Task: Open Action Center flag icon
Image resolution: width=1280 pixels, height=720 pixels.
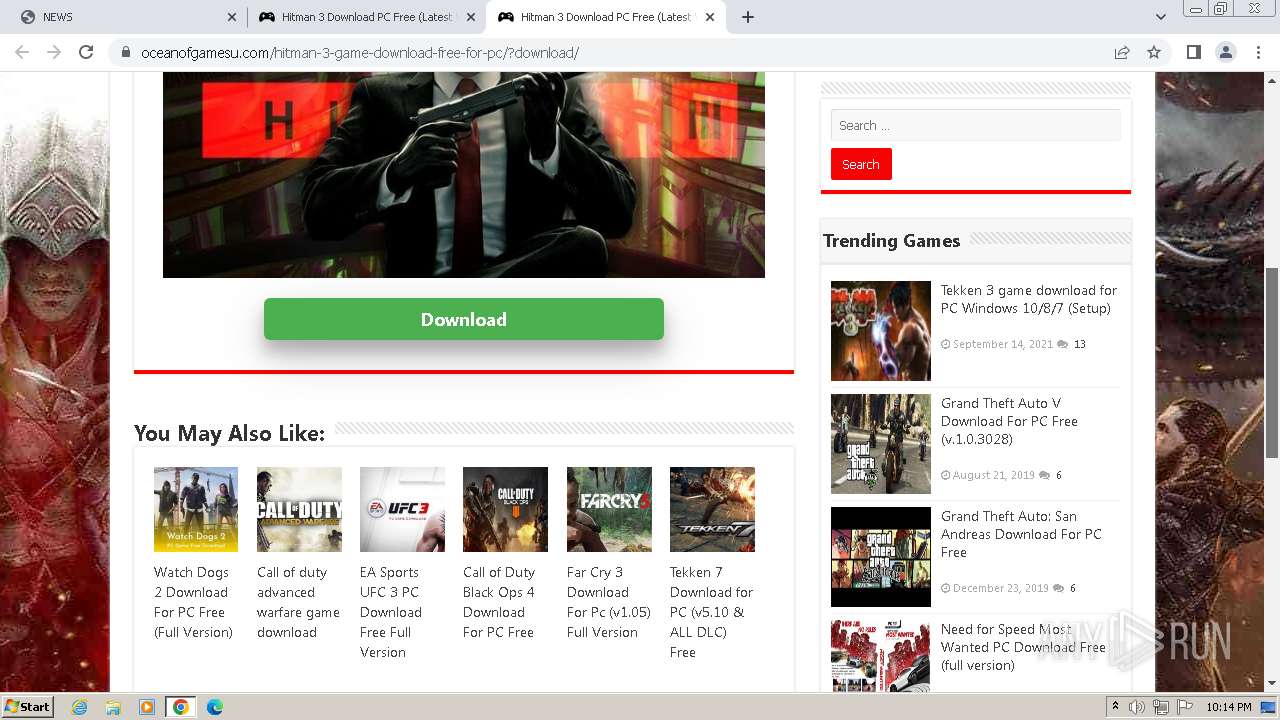Action: point(1185,707)
